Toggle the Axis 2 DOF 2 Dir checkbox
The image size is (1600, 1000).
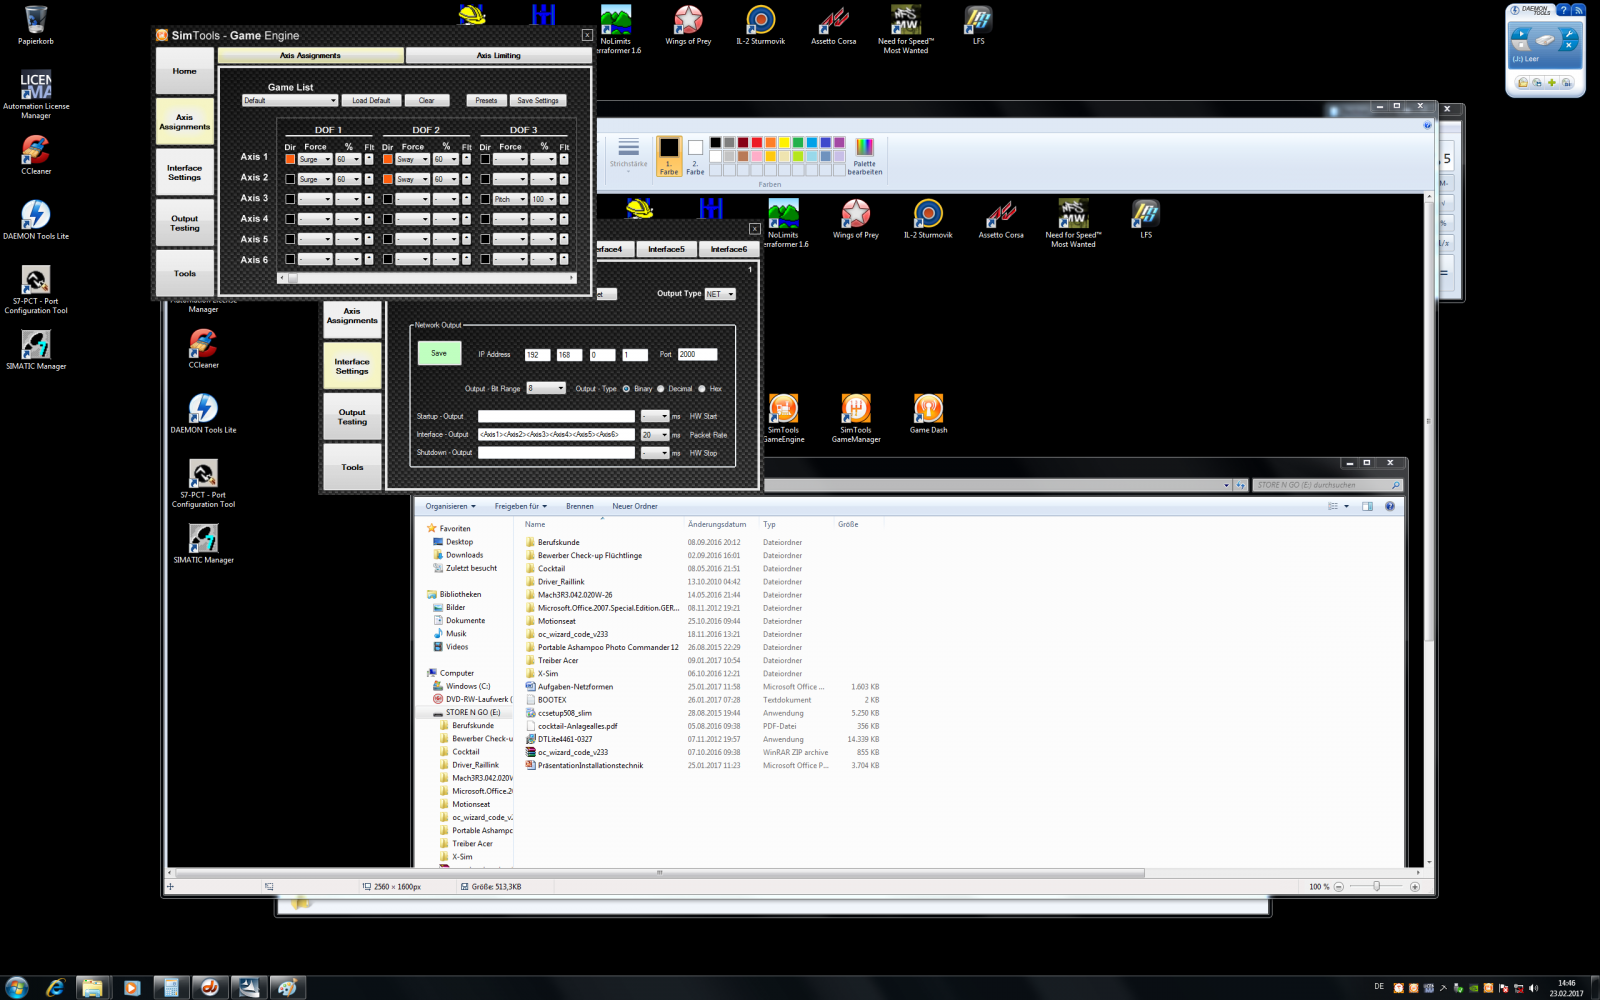387,179
